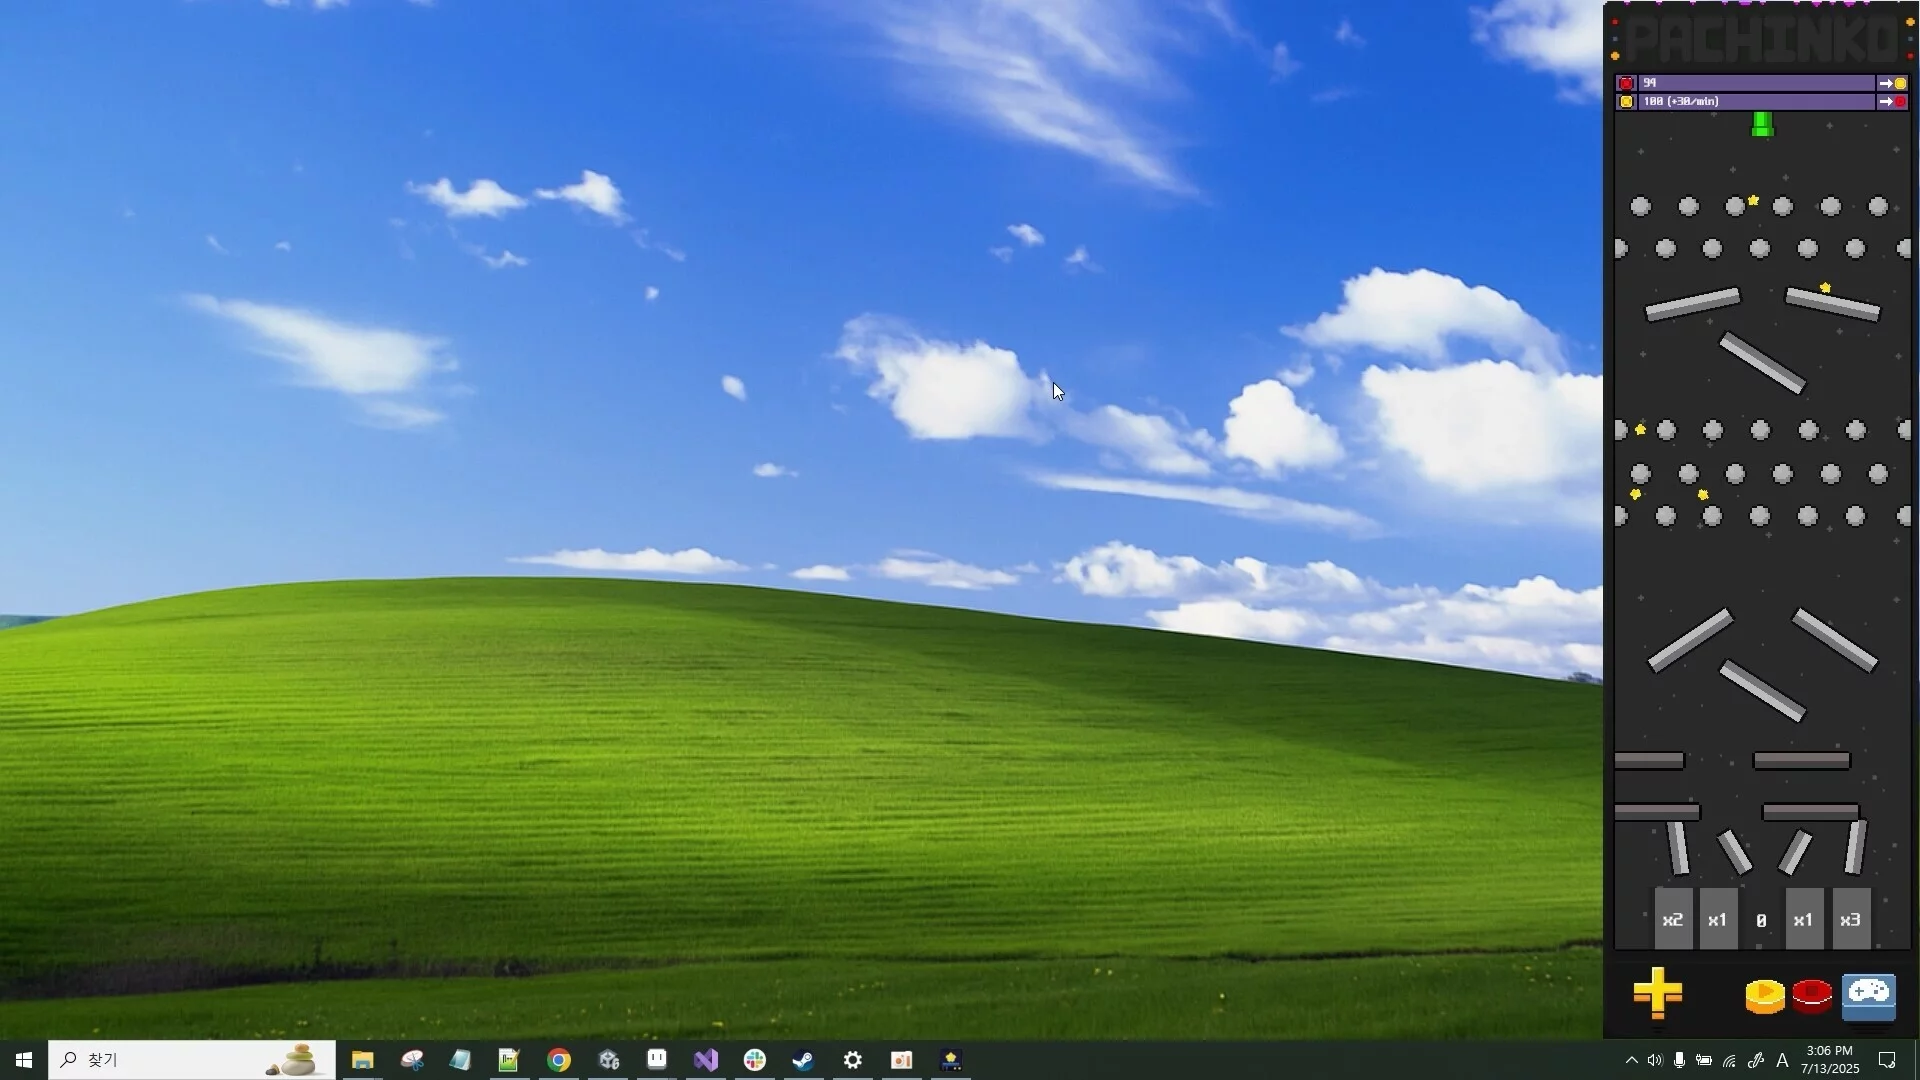Click the Pachinko app taskbar icon
1920x1080 pixels.
[x=950, y=1060]
